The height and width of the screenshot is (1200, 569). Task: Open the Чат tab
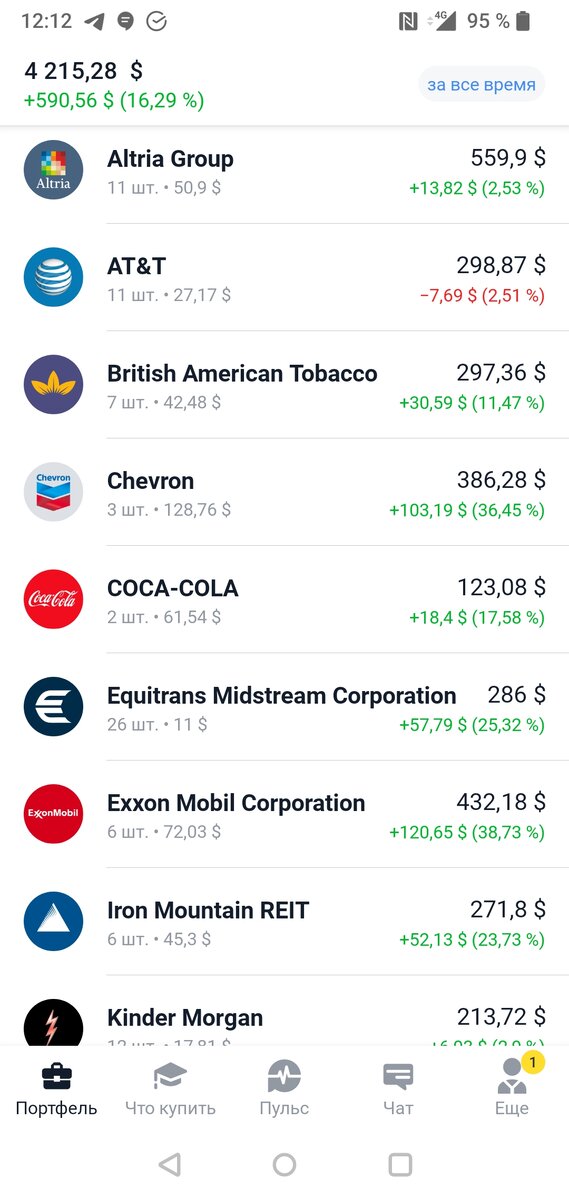pyautogui.click(x=398, y=1089)
